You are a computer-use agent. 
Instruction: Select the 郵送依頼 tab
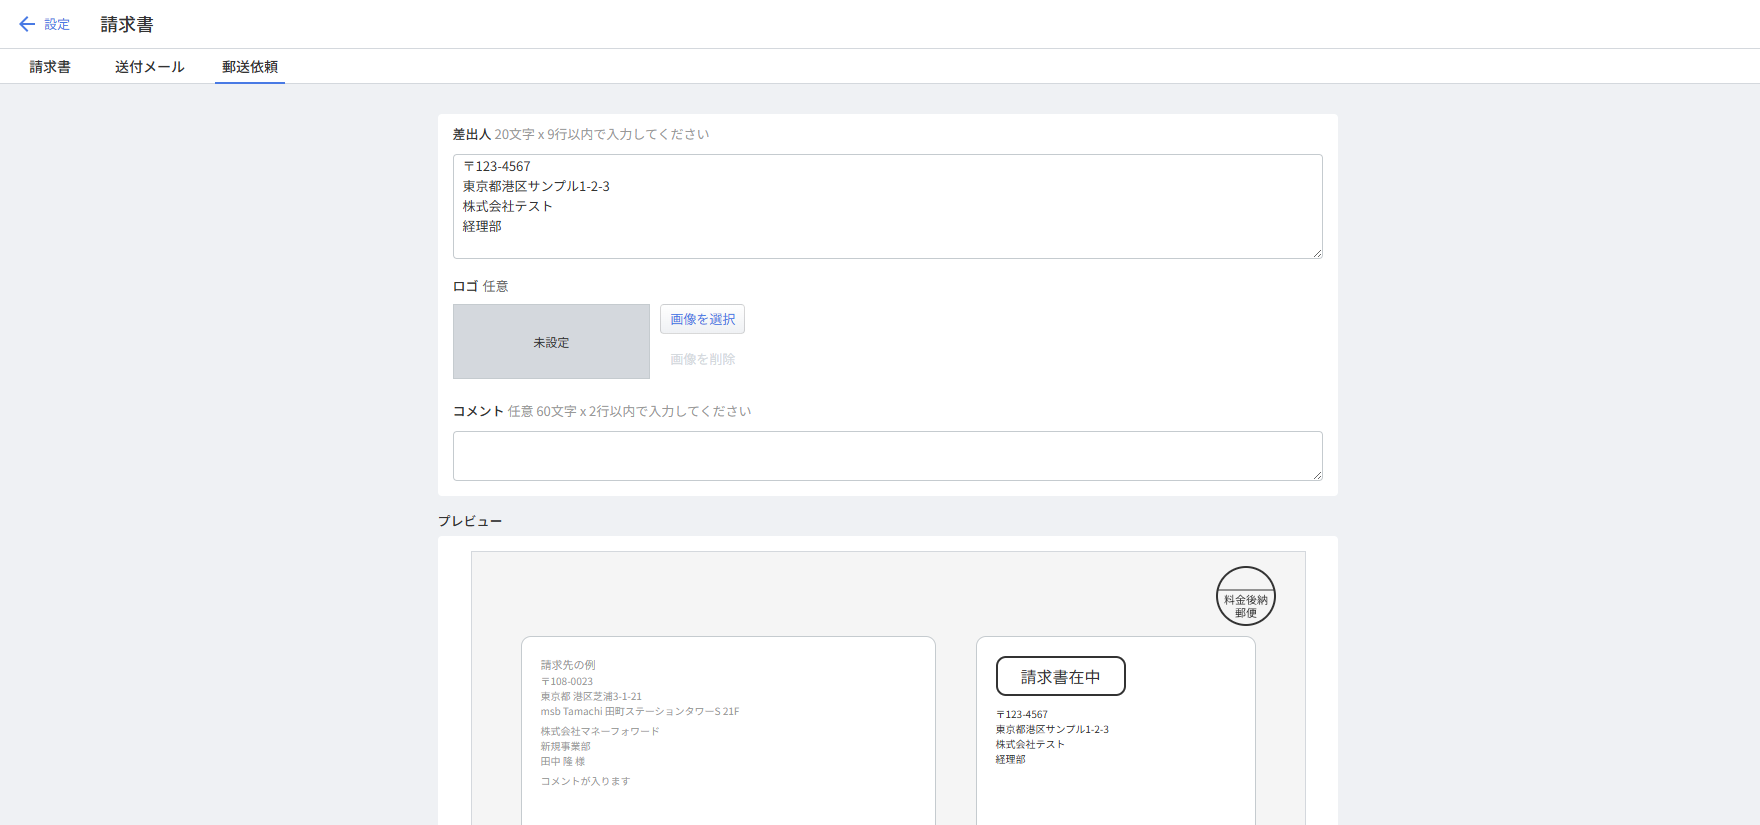point(250,67)
